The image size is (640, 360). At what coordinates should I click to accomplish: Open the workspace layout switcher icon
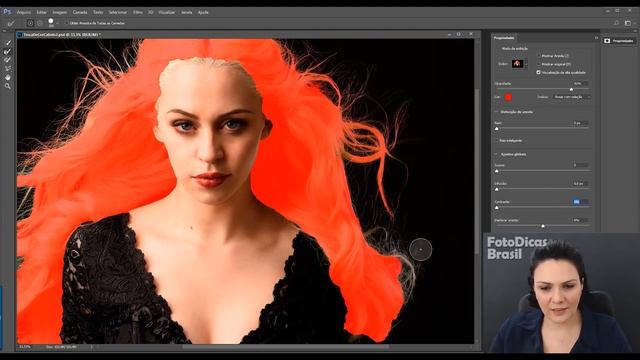[x=628, y=23]
